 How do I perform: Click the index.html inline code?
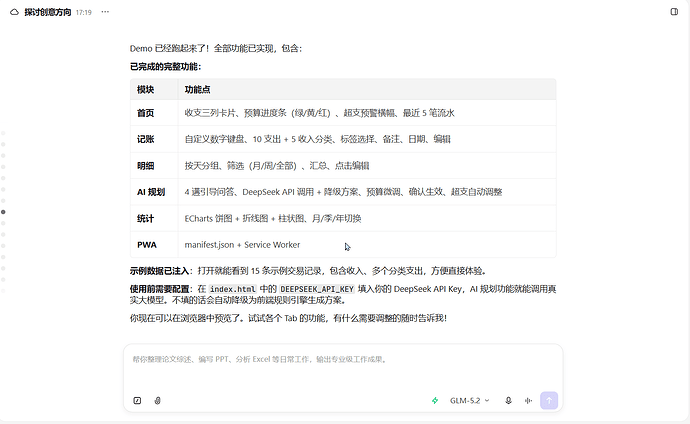click(x=233, y=289)
